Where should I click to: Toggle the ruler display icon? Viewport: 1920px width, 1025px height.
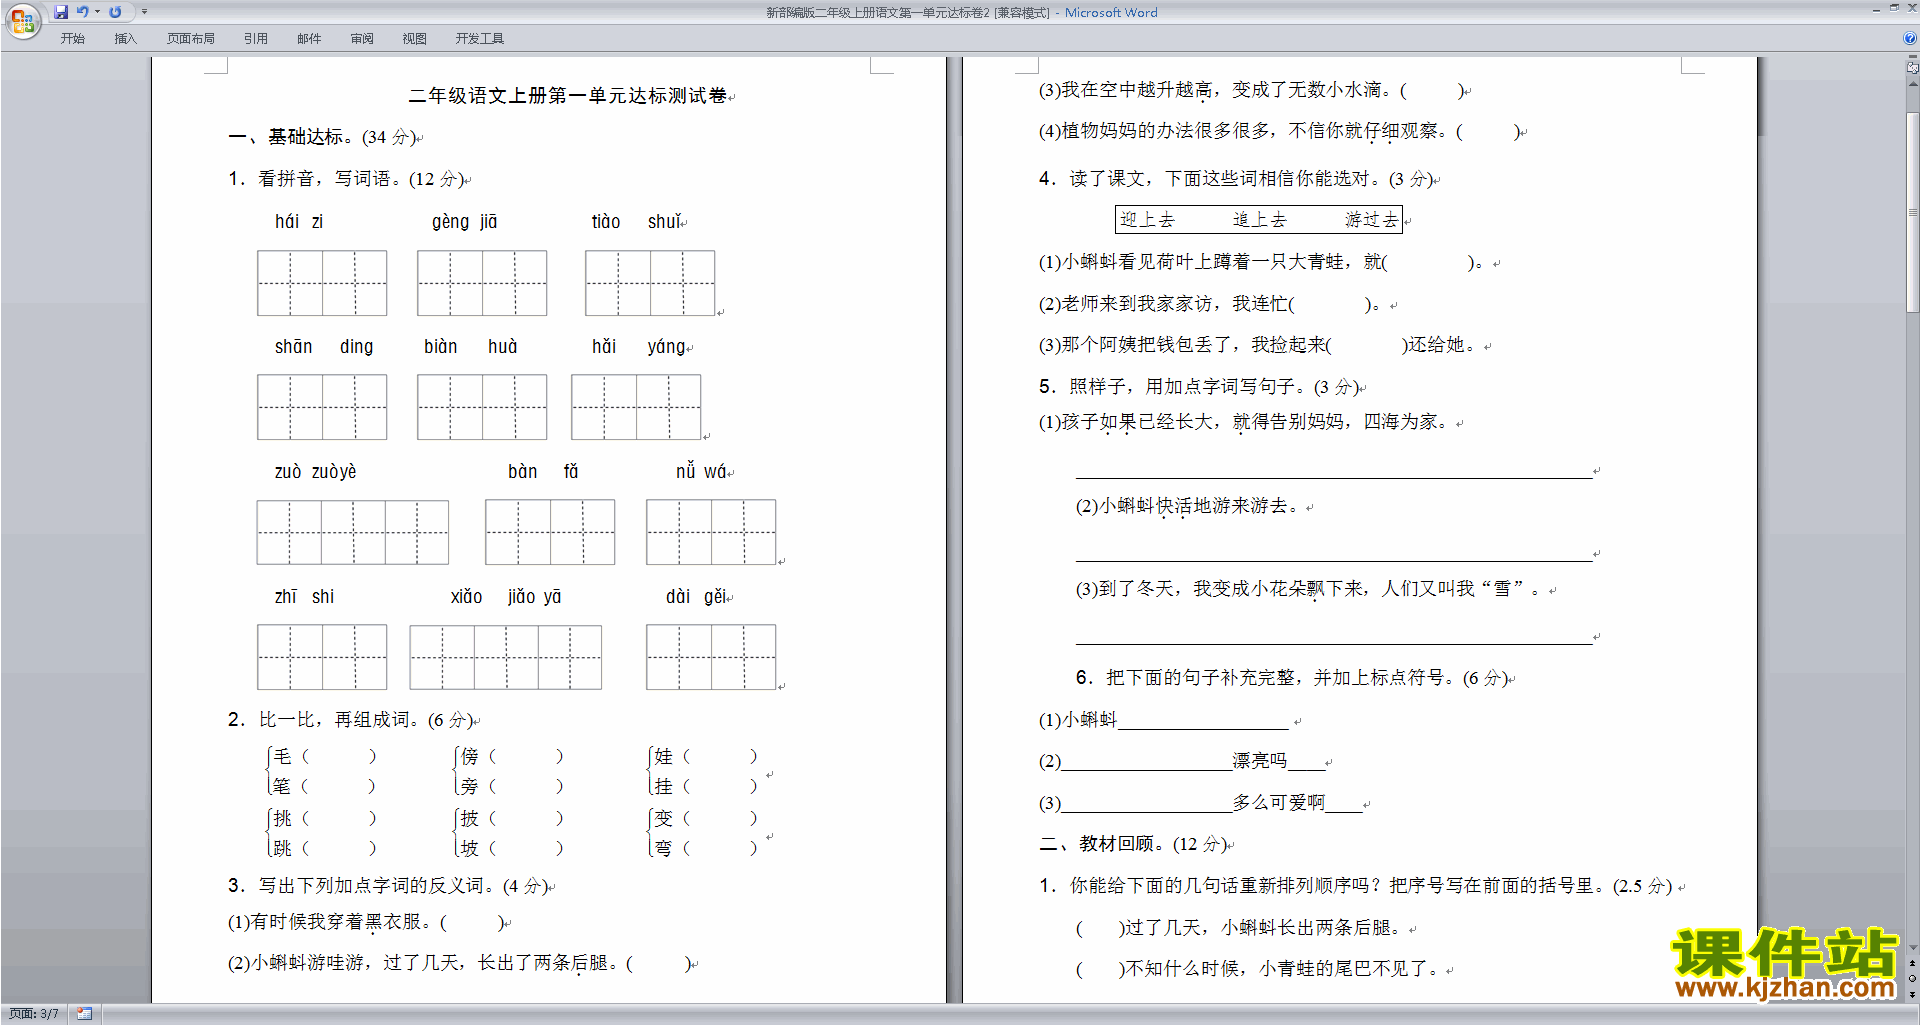[x=1912, y=69]
